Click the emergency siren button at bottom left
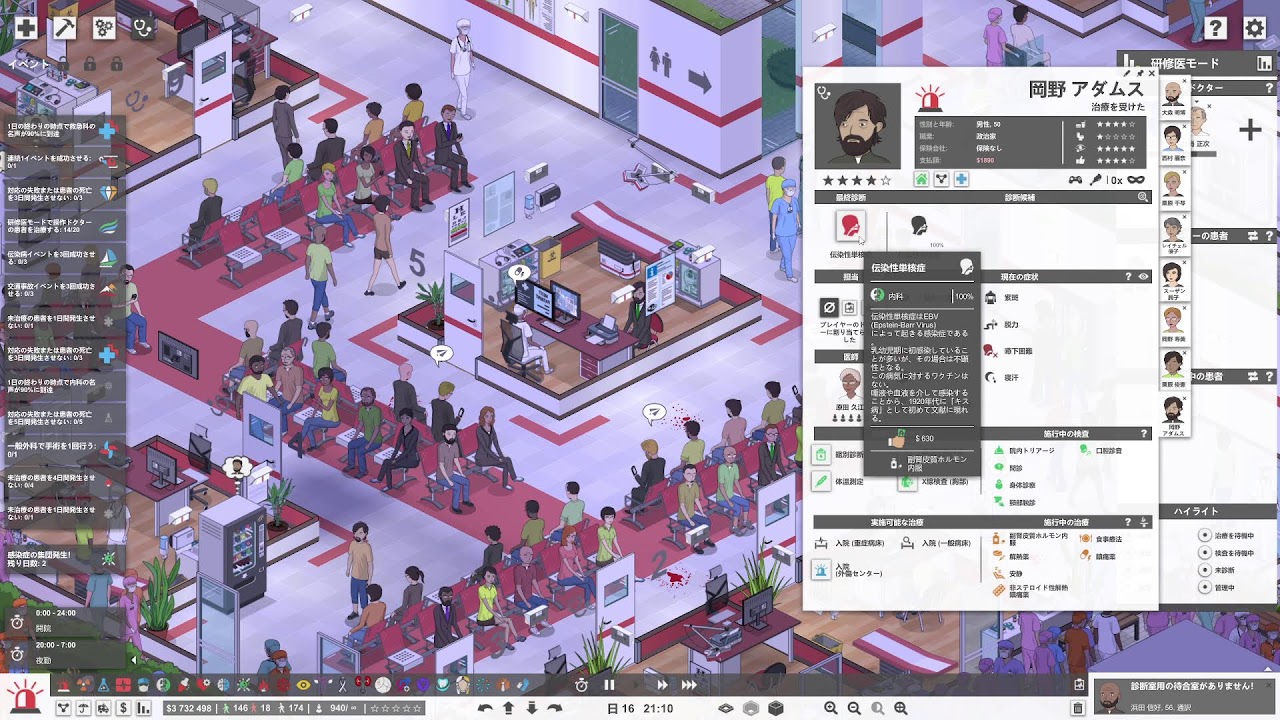1280x720 pixels. pos(24,695)
